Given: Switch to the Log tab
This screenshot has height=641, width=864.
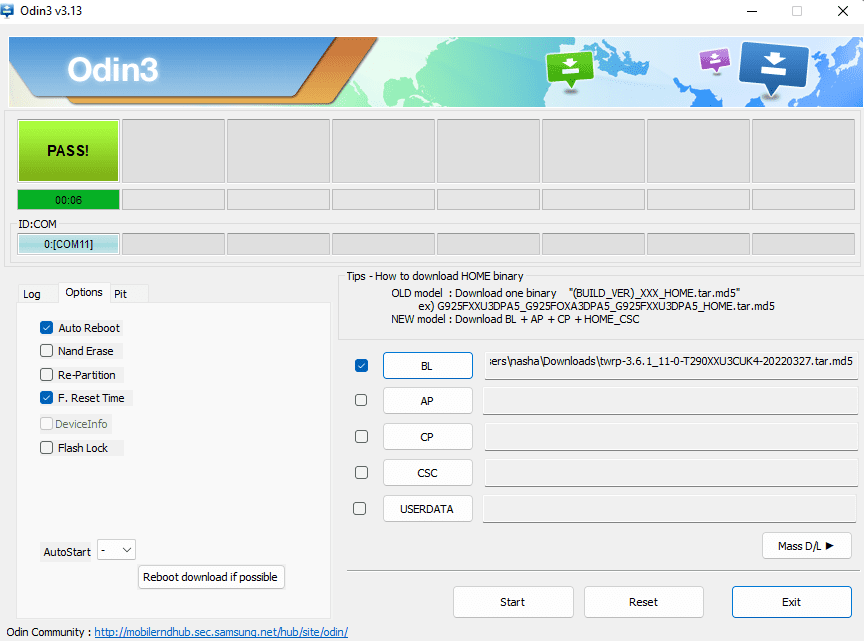Looking at the screenshot, I should pyautogui.click(x=33, y=294).
